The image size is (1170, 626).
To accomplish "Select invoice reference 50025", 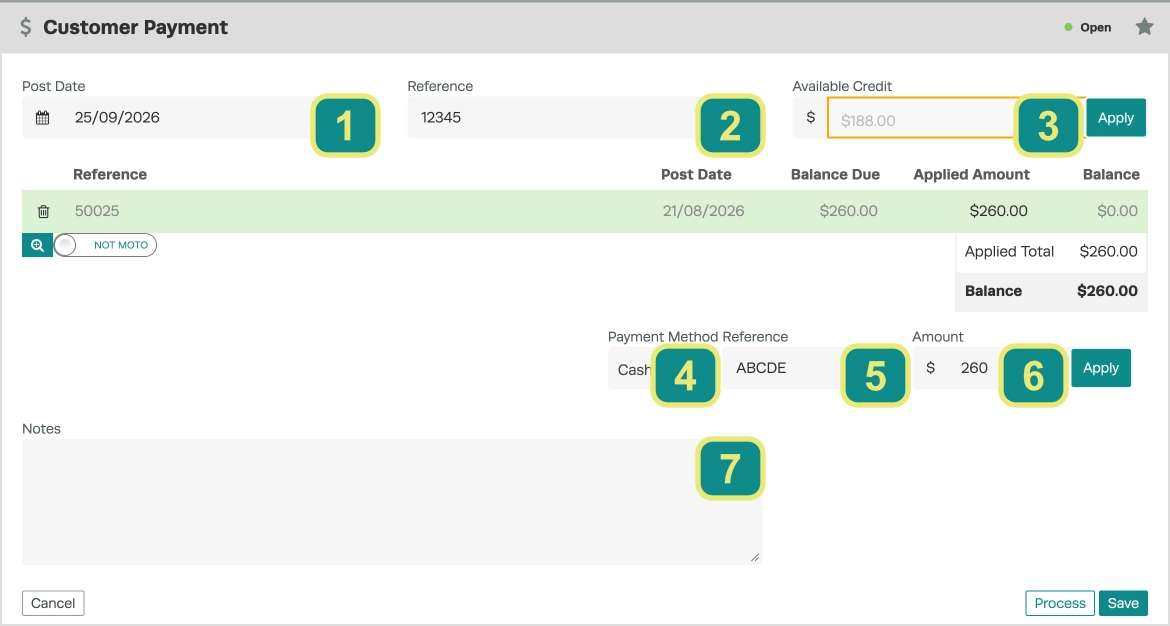I will coord(97,211).
